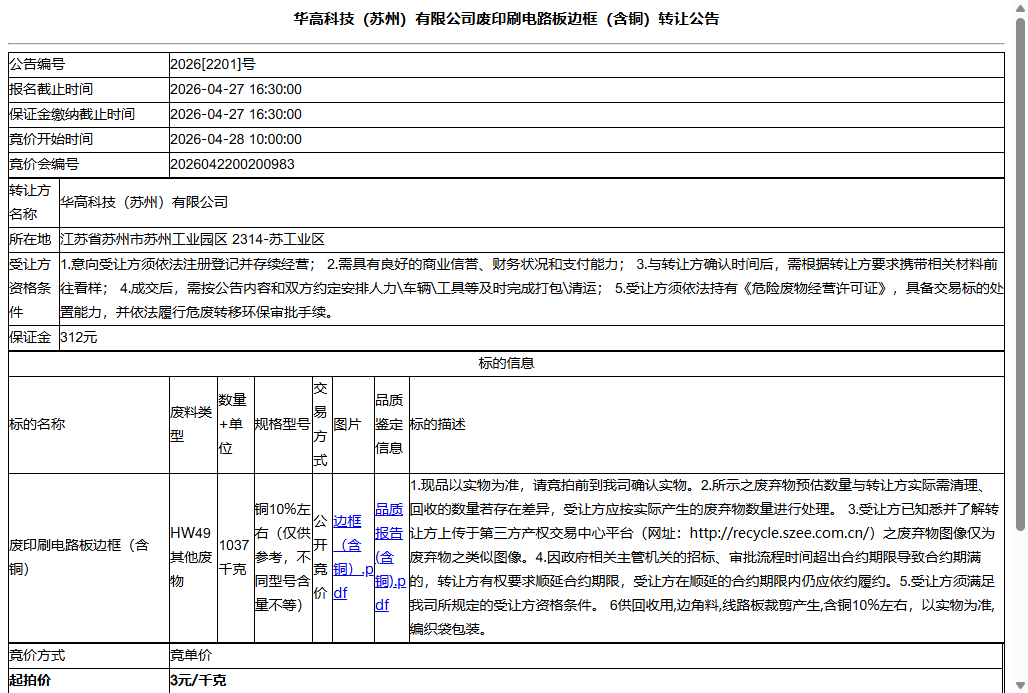Click the 受让方资格条件 label cell
This screenshot has width=1028, height=693.
click(33, 288)
